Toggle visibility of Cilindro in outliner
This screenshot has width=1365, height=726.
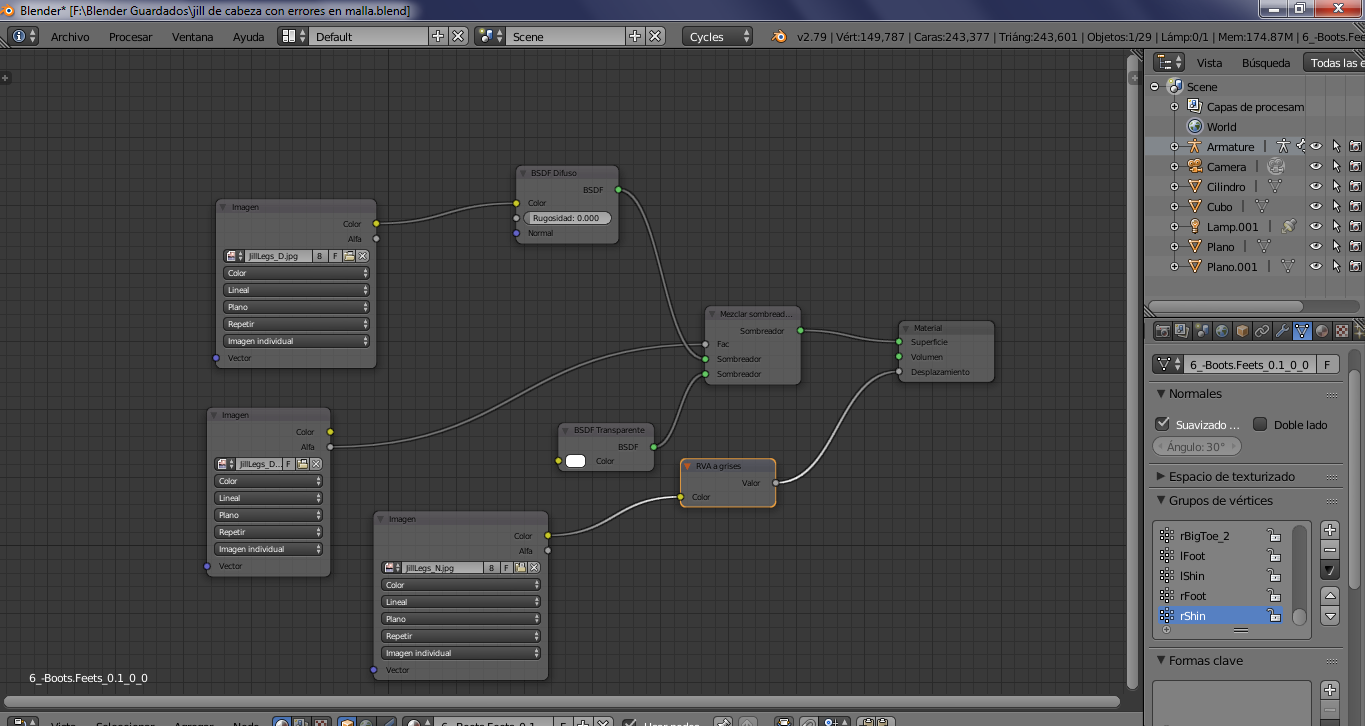point(1316,187)
